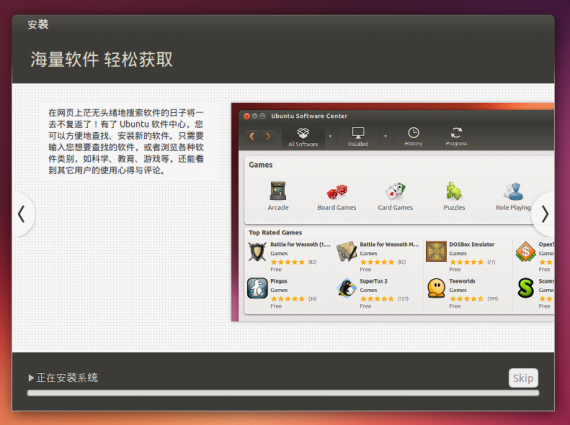Click the DOSBox Emulator icon
570x425 pixels.
click(x=436, y=252)
